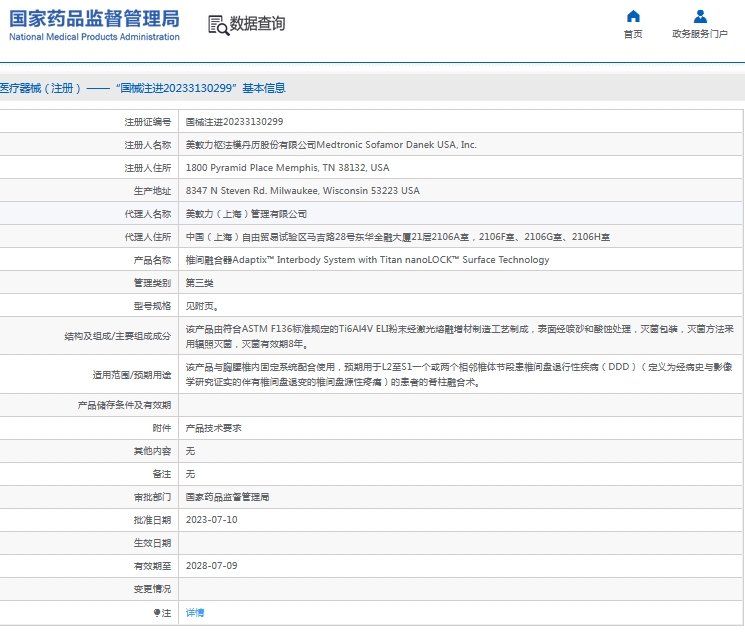Select approving department 国家药品监督管理局 value
The width and height of the screenshot is (745, 633).
click(x=227, y=497)
